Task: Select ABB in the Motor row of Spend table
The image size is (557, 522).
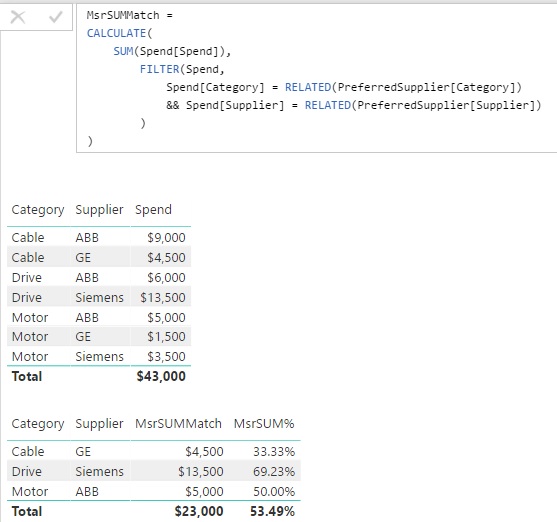Action: pos(87,317)
